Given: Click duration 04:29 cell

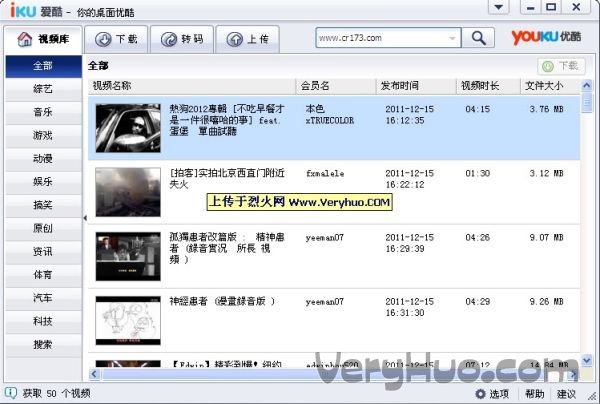Looking at the screenshot, I should pyautogui.click(x=478, y=302).
